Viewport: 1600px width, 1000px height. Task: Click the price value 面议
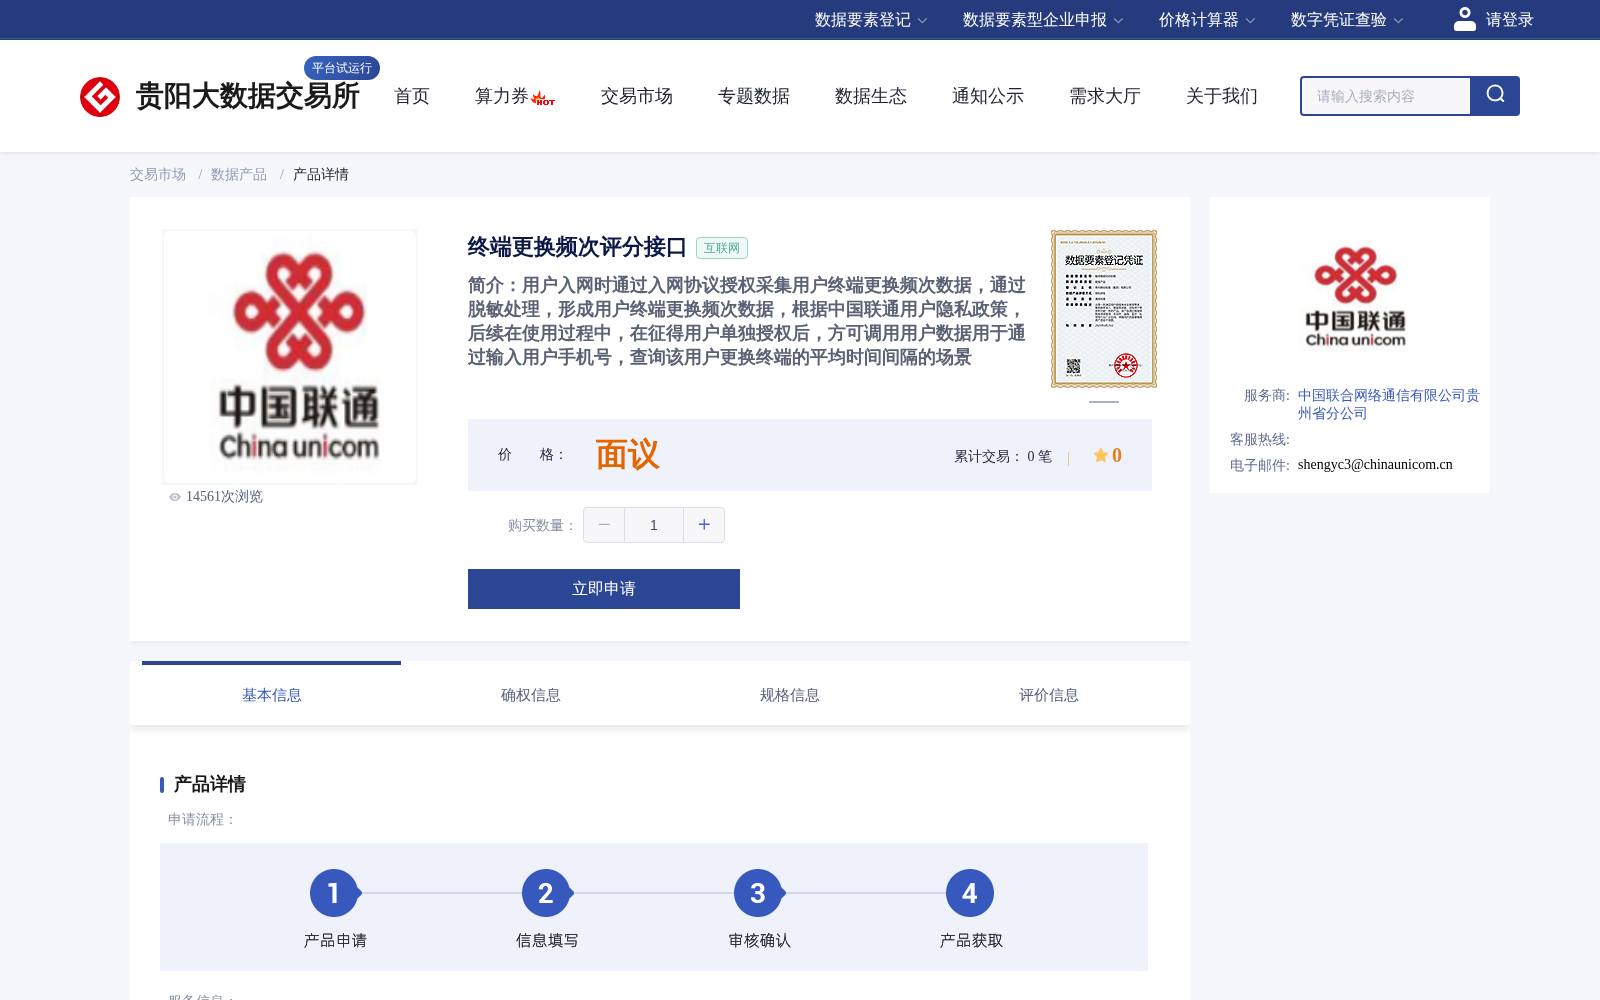tap(627, 455)
